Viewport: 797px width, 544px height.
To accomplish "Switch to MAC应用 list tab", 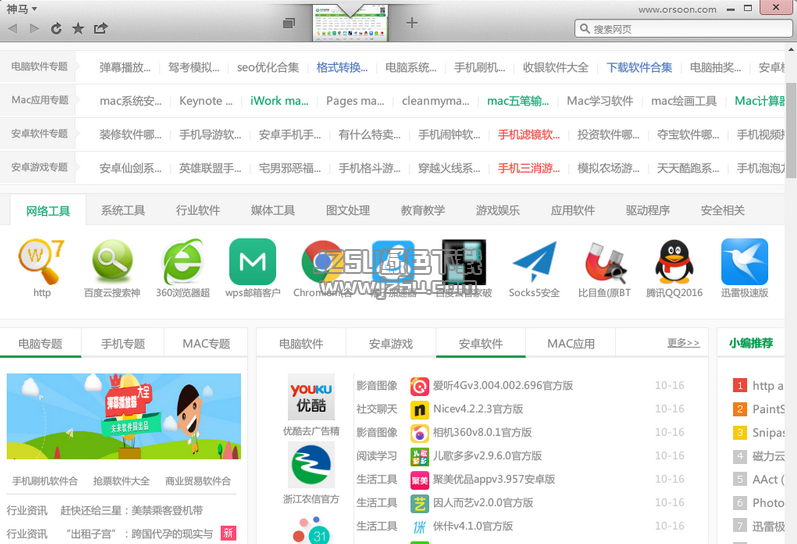I will (x=571, y=344).
